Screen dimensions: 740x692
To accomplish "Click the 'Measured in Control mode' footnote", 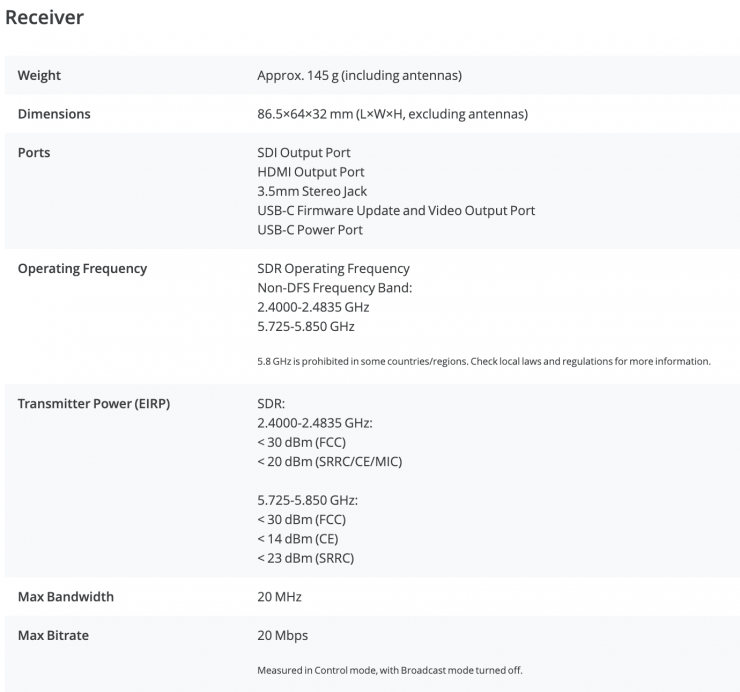I will pos(390,669).
